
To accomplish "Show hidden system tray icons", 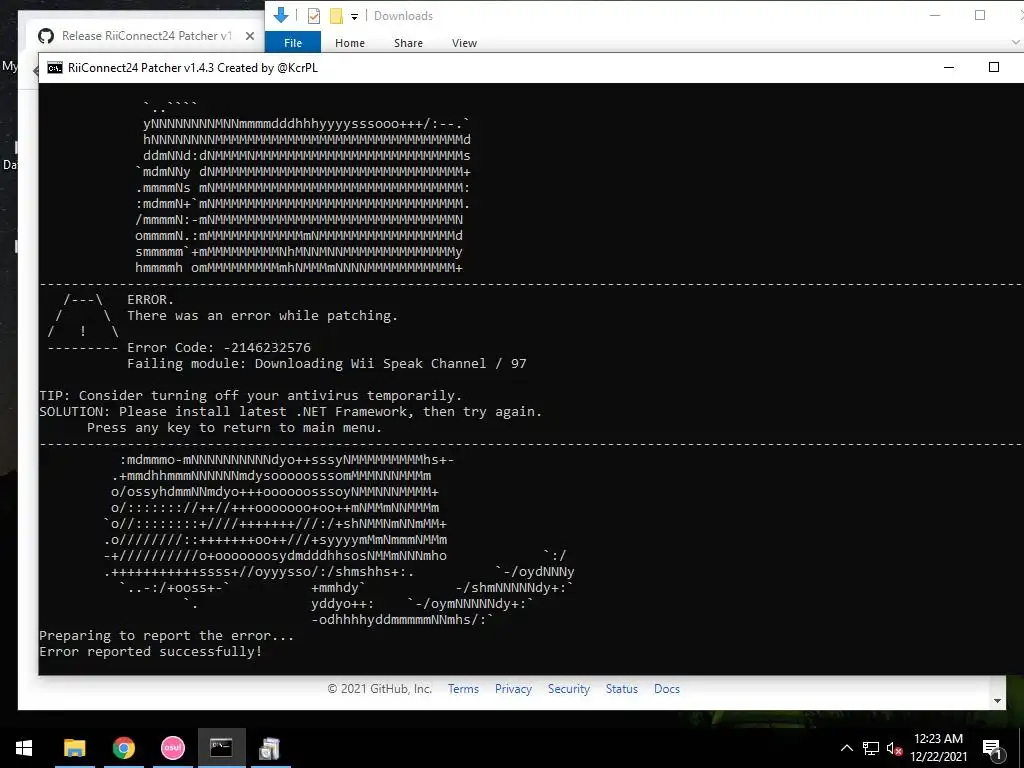I will 846,748.
